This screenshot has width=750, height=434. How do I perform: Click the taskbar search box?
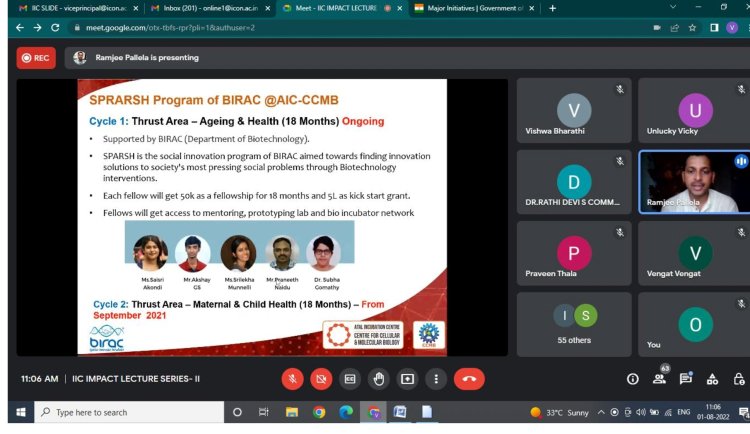pyautogui.click(x=129, y=412)
